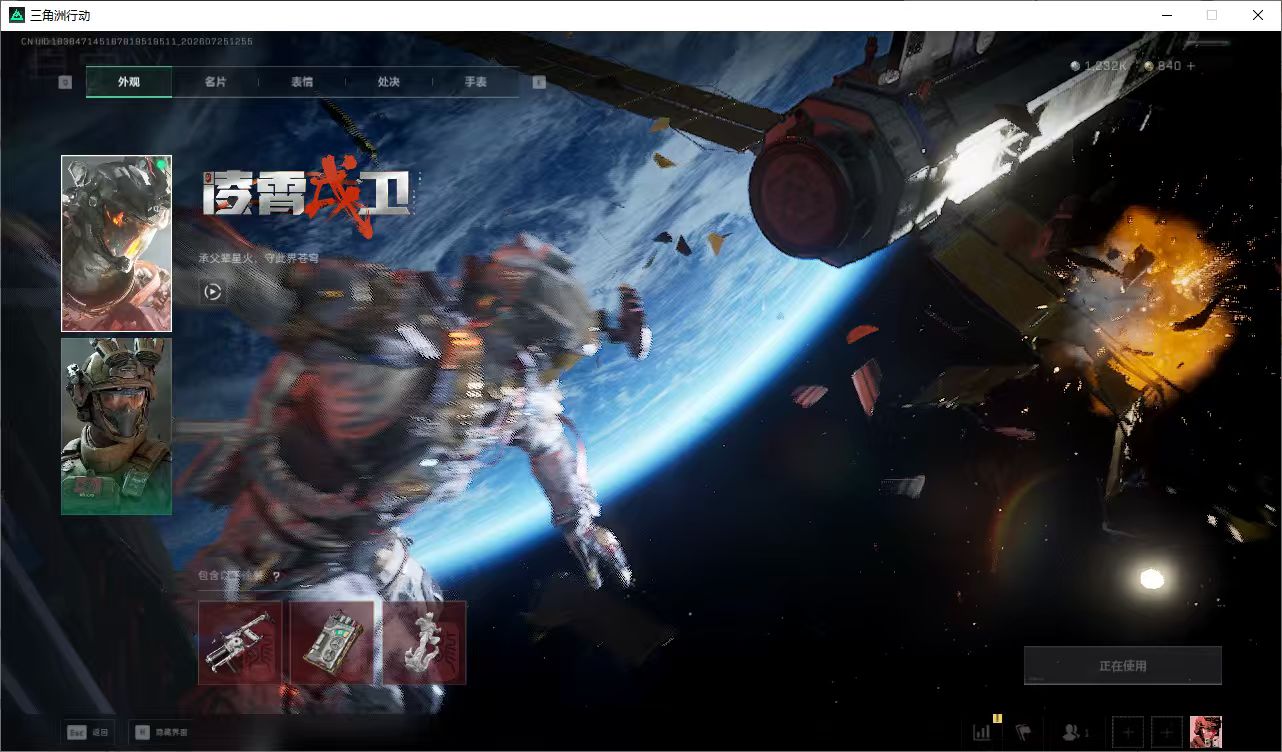Select the 手表 tab
Screen dimensions: 1282x752
pyautogui.click(x=475, y=82)
